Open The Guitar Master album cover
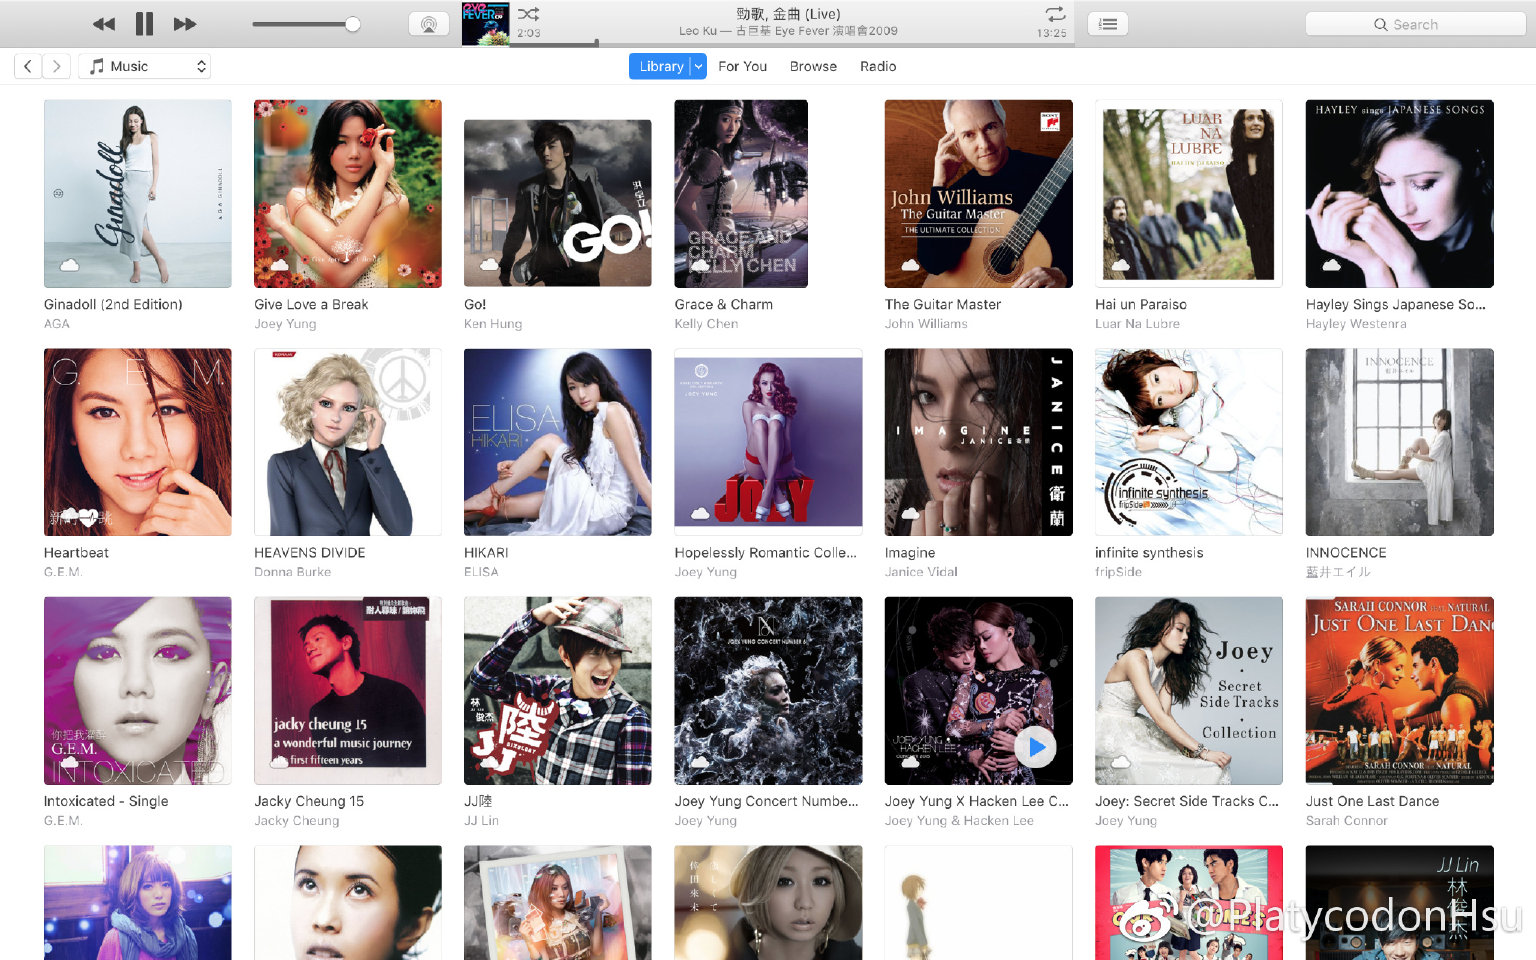 978,193
